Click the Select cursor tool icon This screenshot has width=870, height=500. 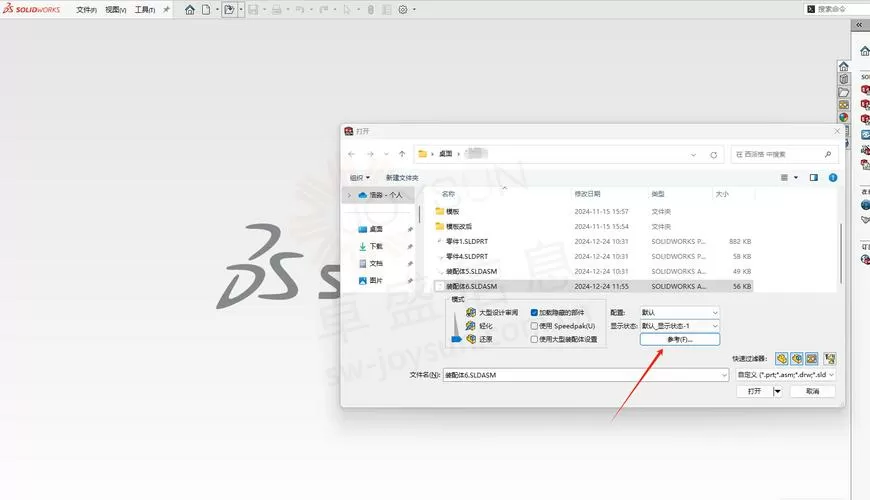tap(347, 9)
